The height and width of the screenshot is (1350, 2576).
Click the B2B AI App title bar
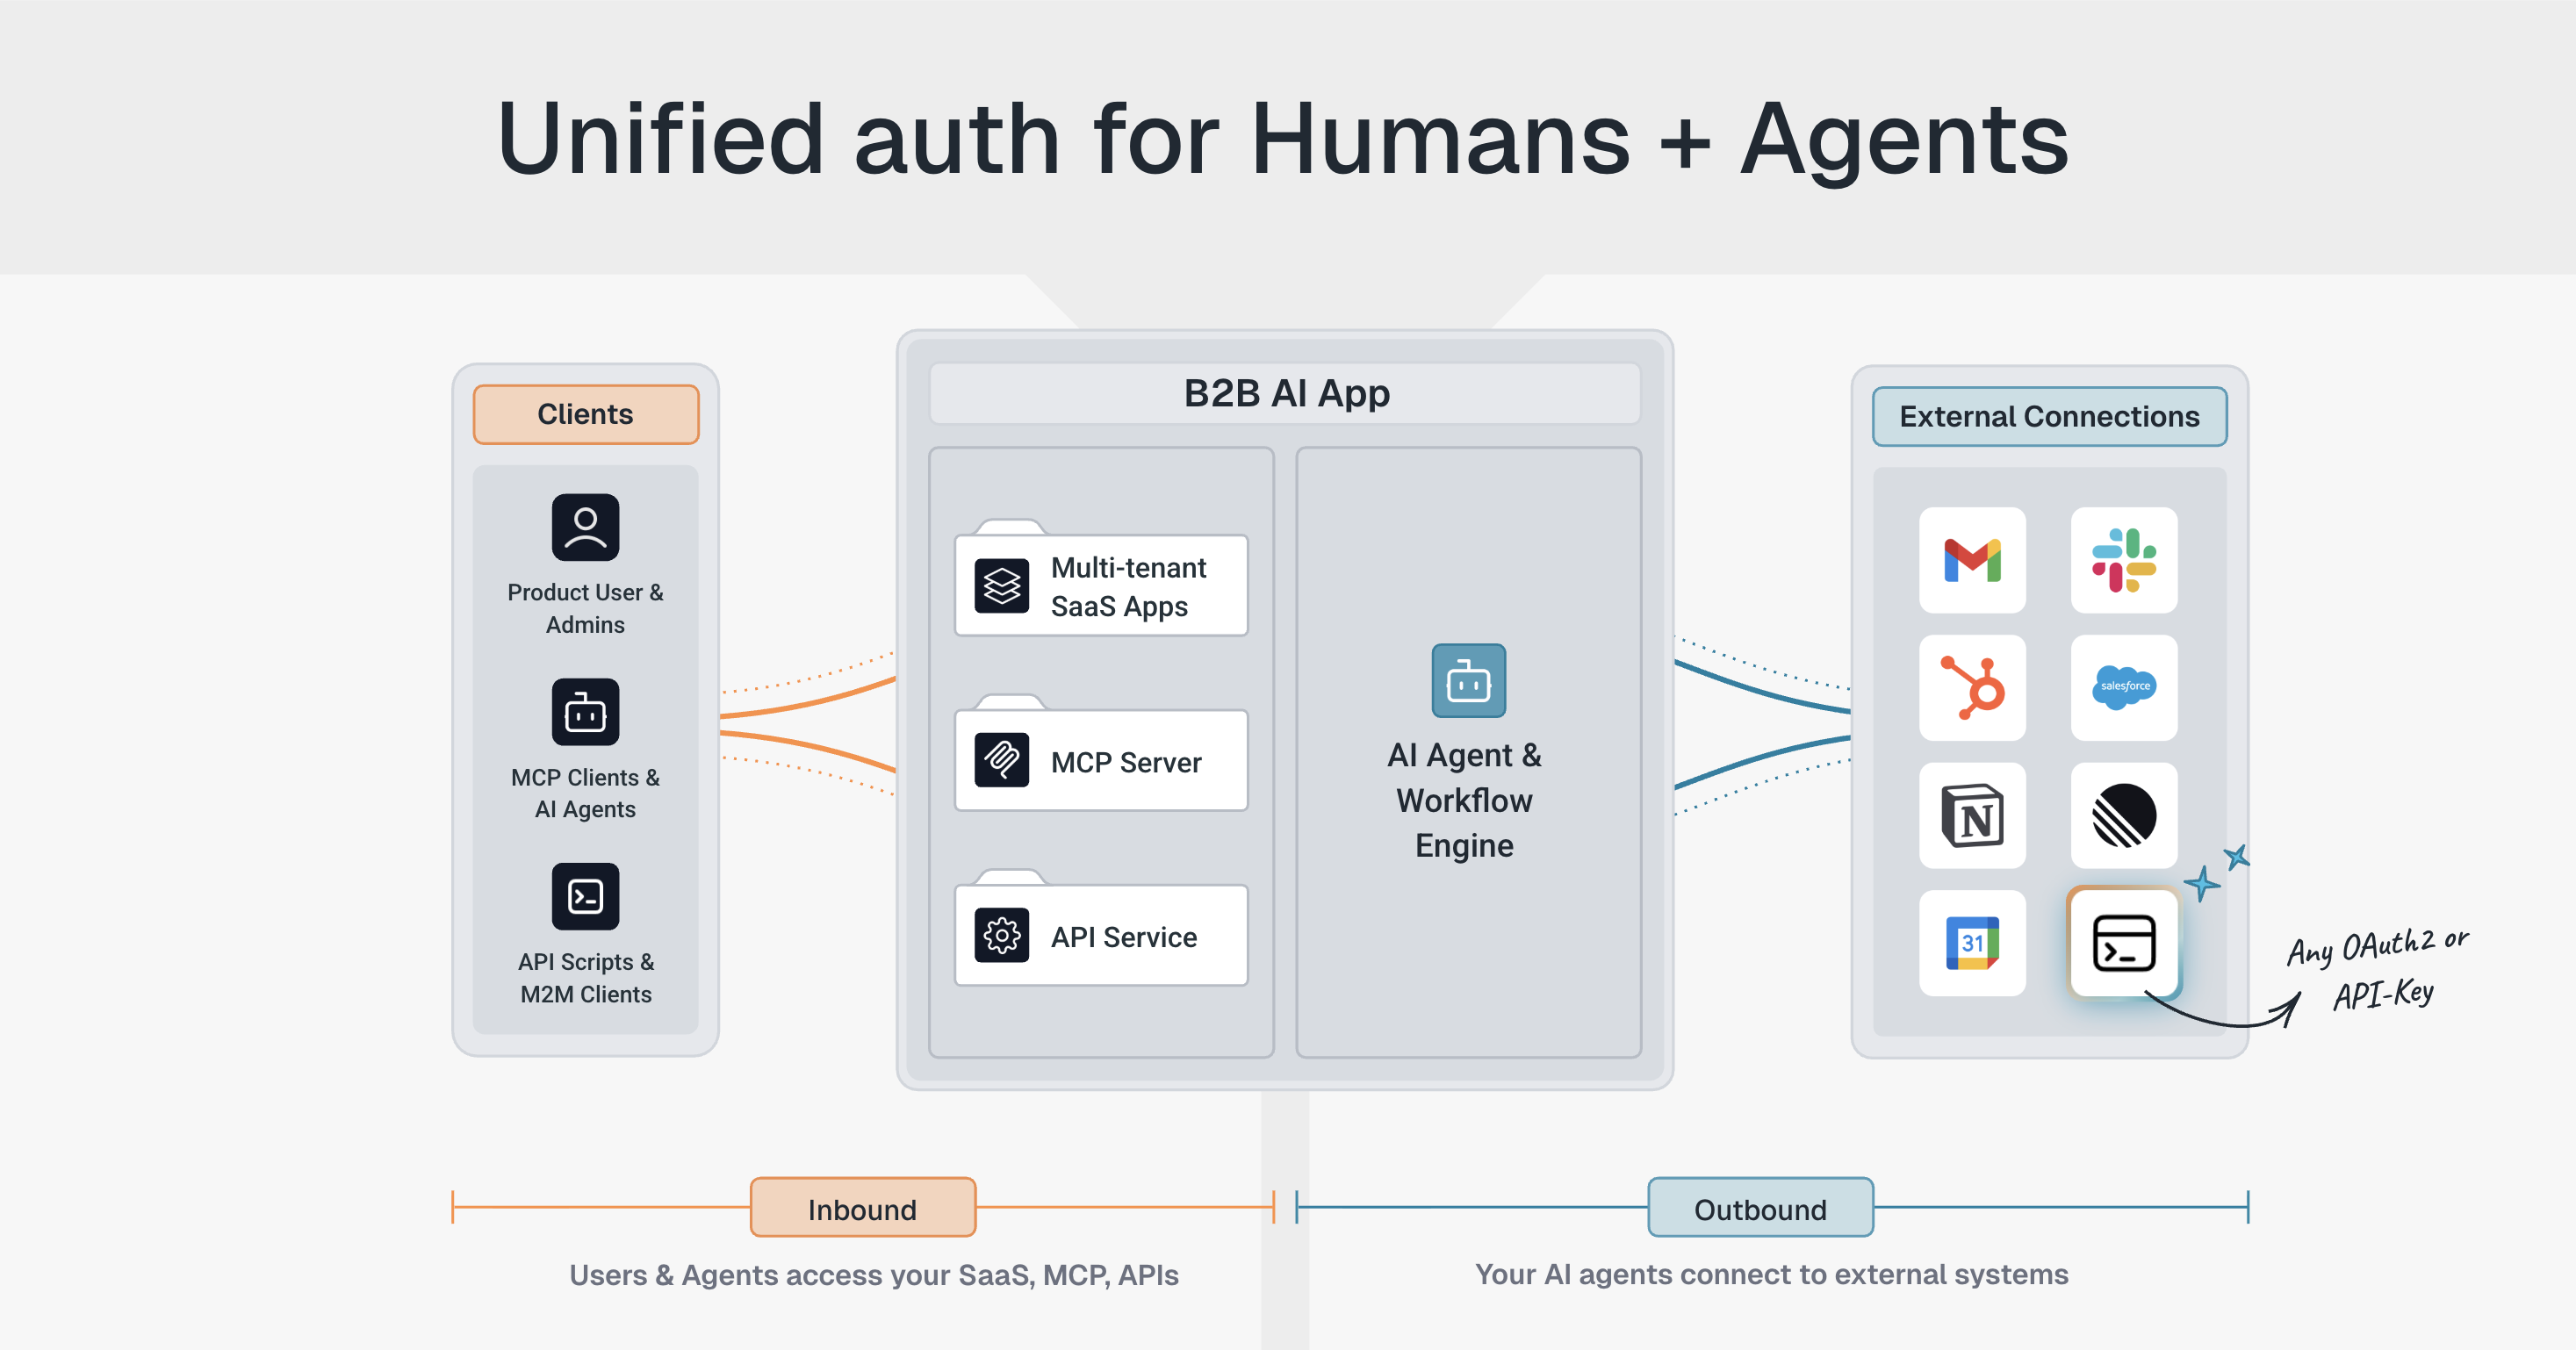coord(1285,394)
